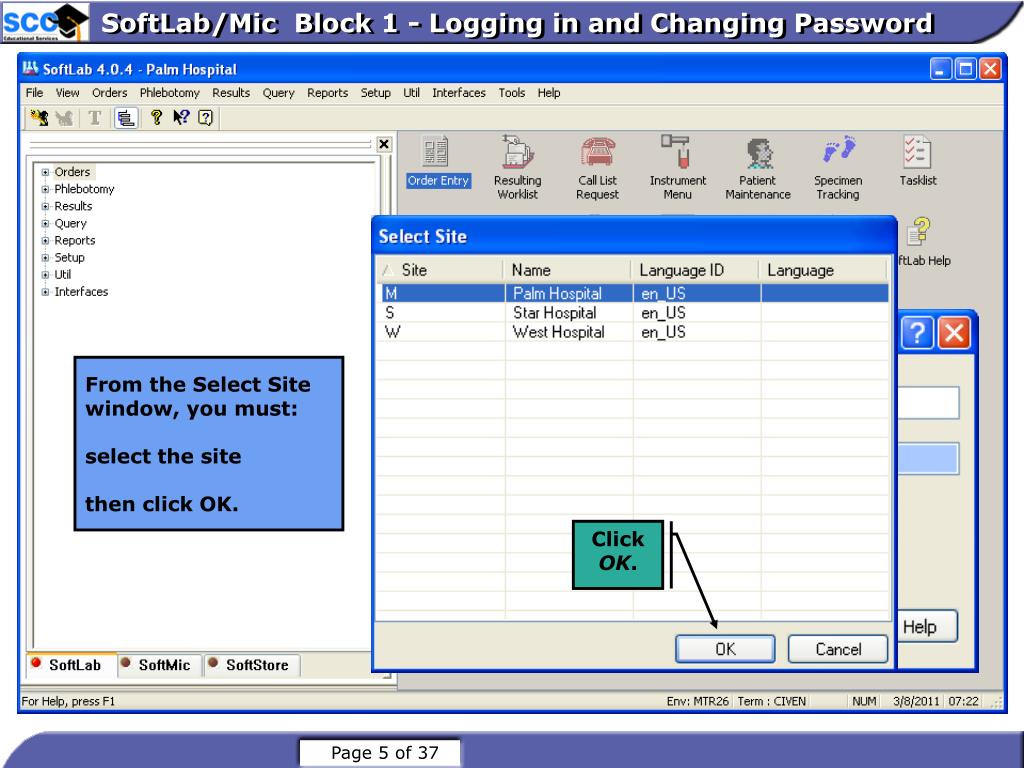Activate the arrow-with-question-mark context help icon
The image size is (1024, 768).
[181, 118]
